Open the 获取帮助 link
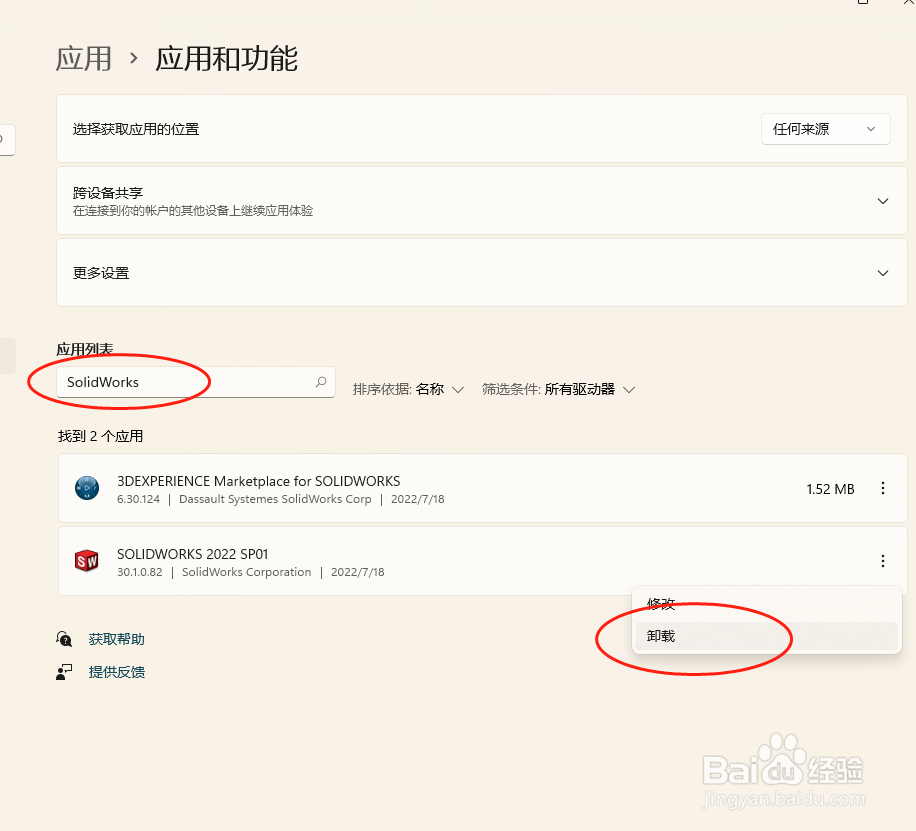 point(116,639)
